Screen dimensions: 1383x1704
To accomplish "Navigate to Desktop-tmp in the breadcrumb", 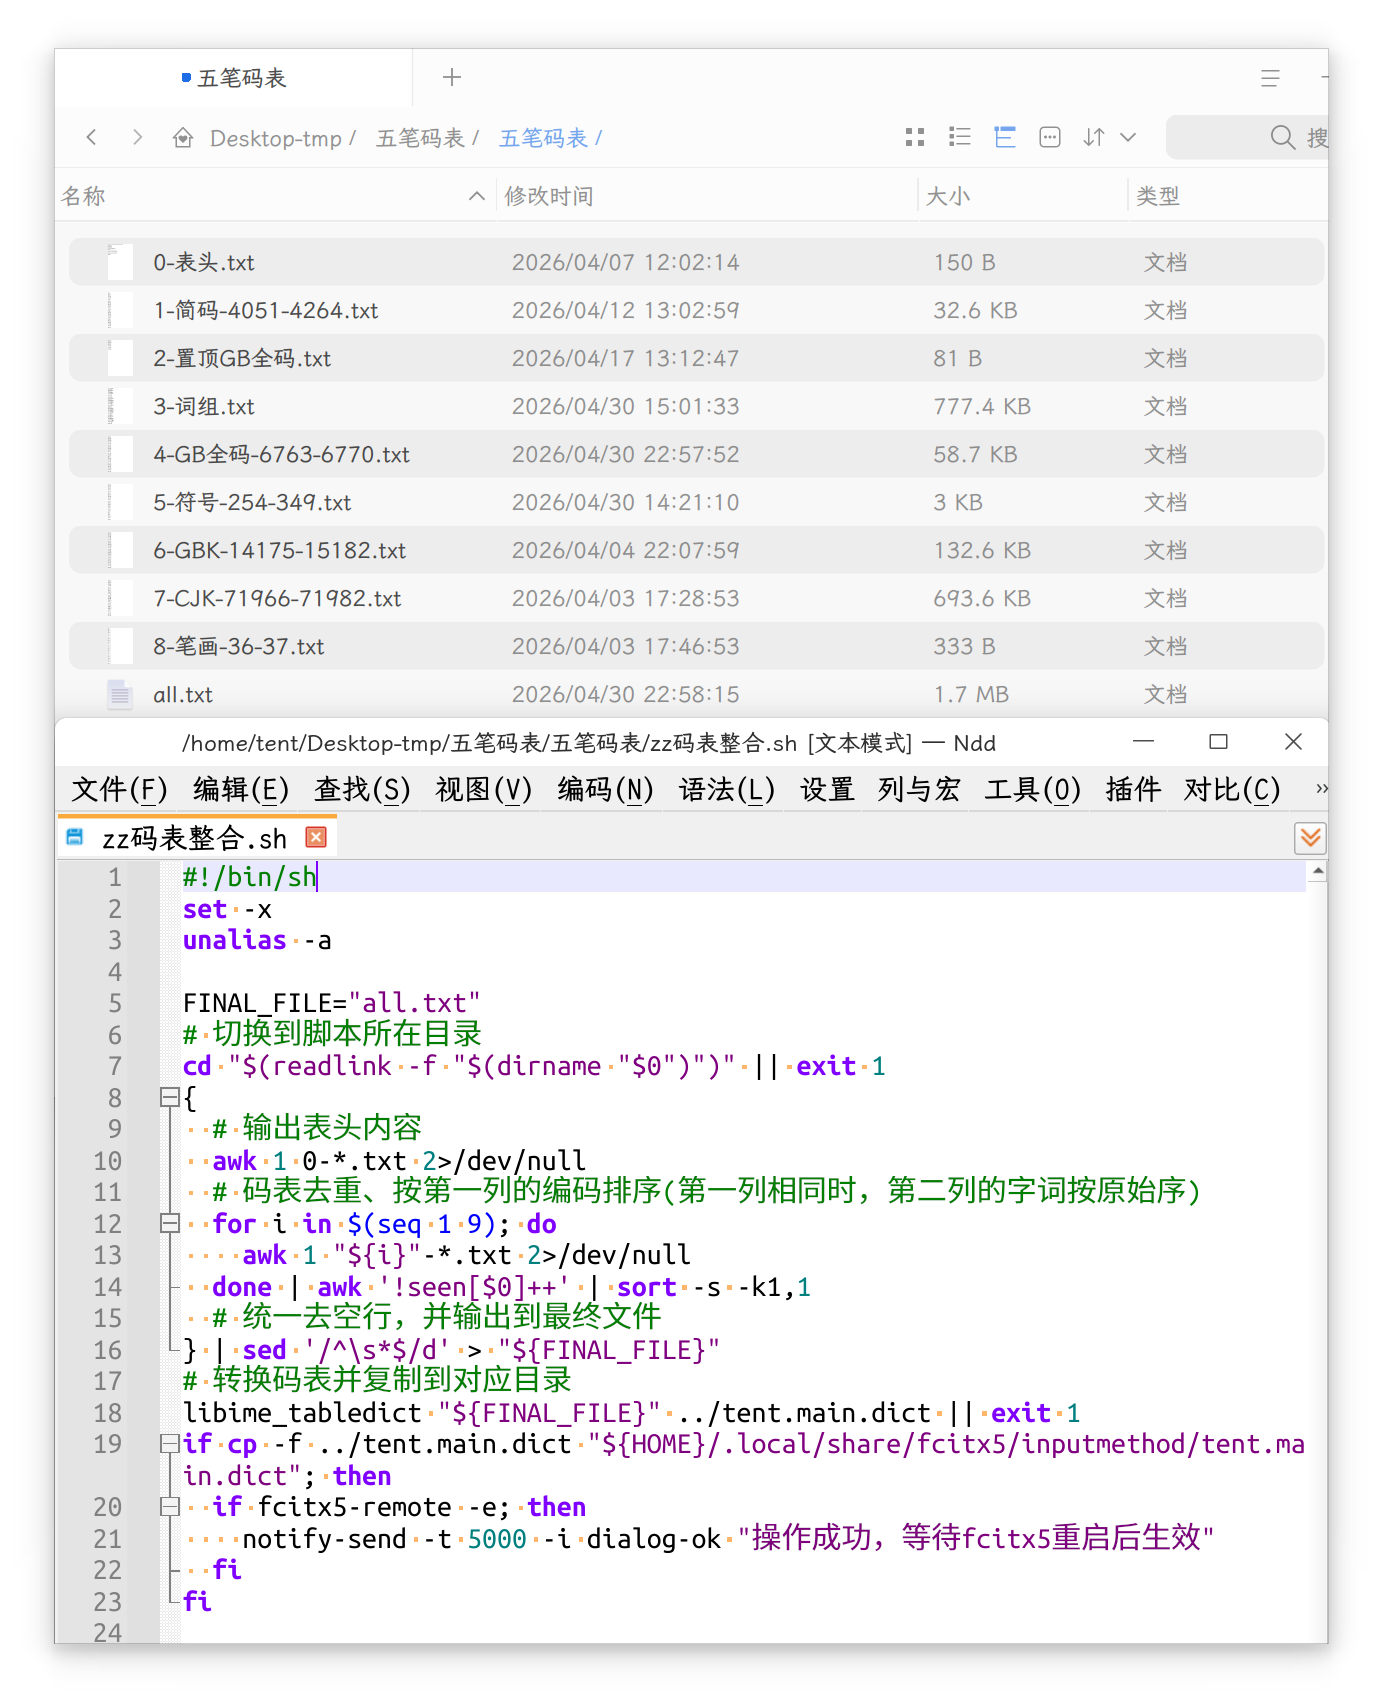I will tap(276, 138).
